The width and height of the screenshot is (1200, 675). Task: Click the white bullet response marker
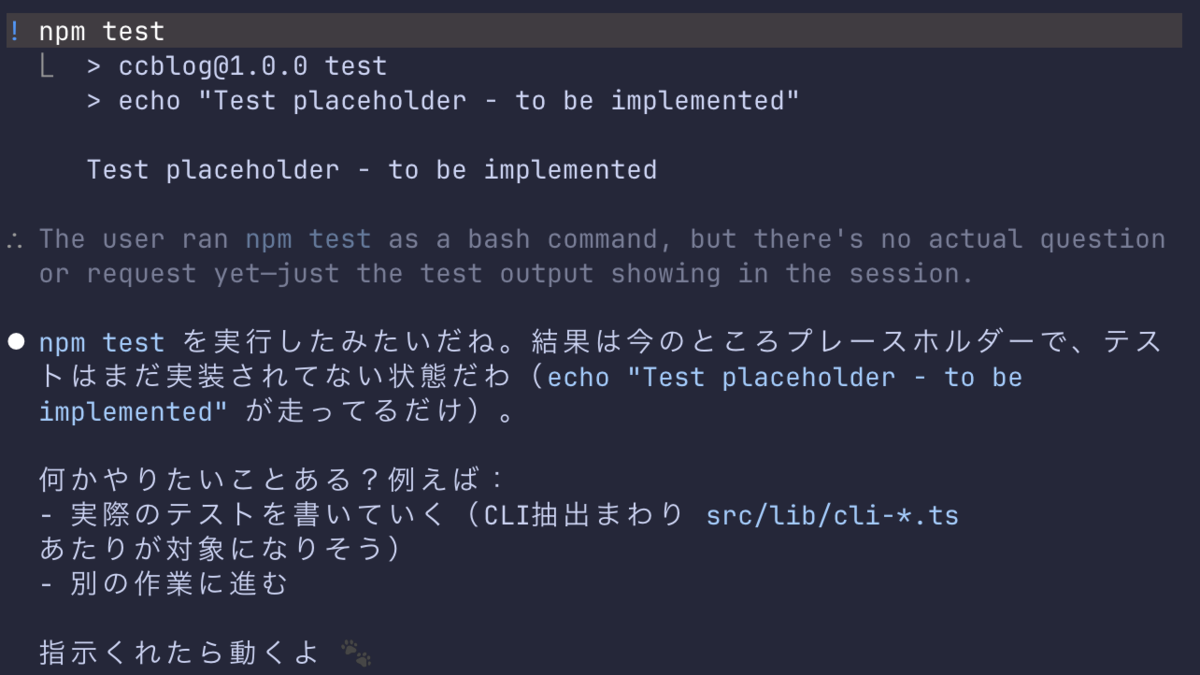coord(15,343)
